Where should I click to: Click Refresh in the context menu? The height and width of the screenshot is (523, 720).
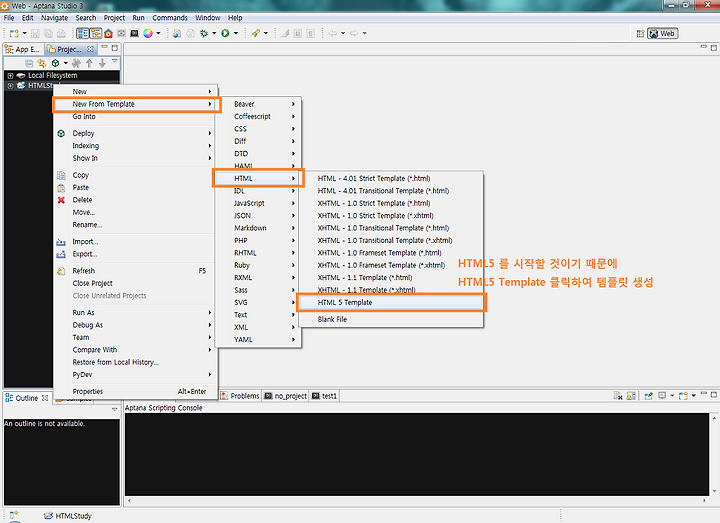134,271
